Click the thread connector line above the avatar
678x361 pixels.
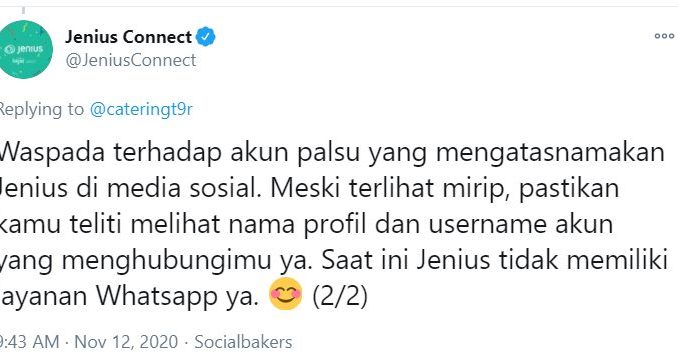click(24, 11)
